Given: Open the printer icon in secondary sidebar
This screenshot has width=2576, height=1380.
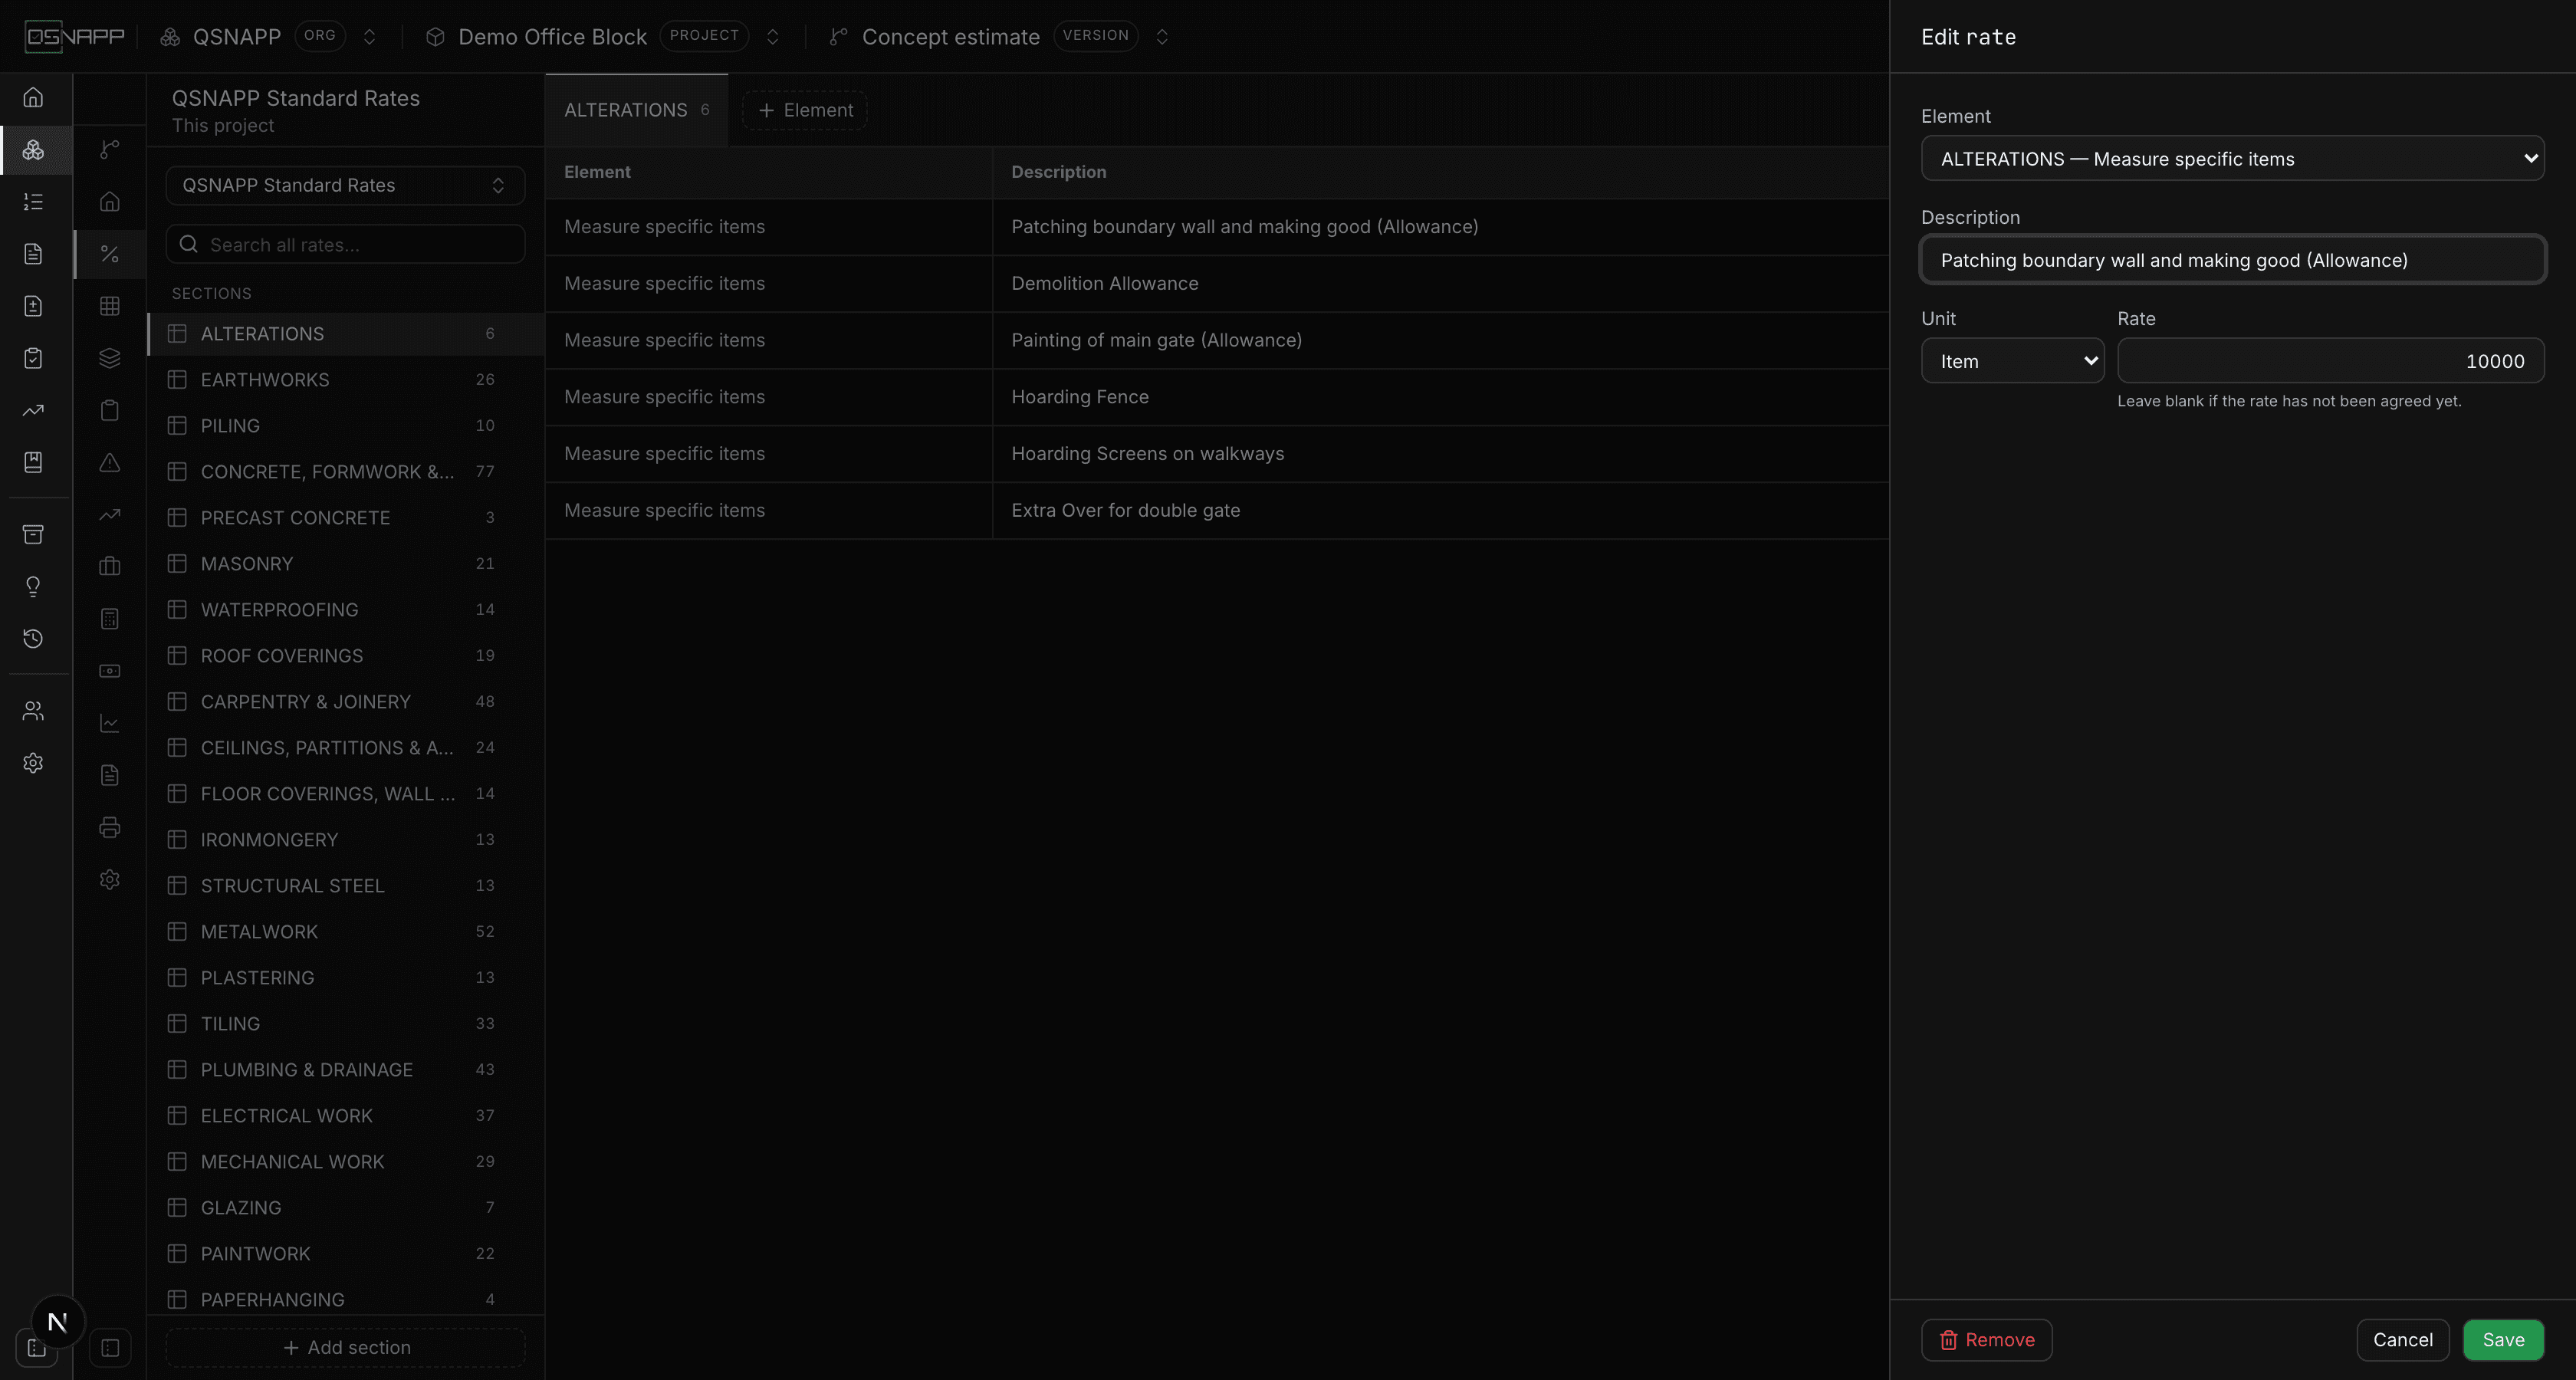Looking at the screenshot, I should [x=110, y=827].
